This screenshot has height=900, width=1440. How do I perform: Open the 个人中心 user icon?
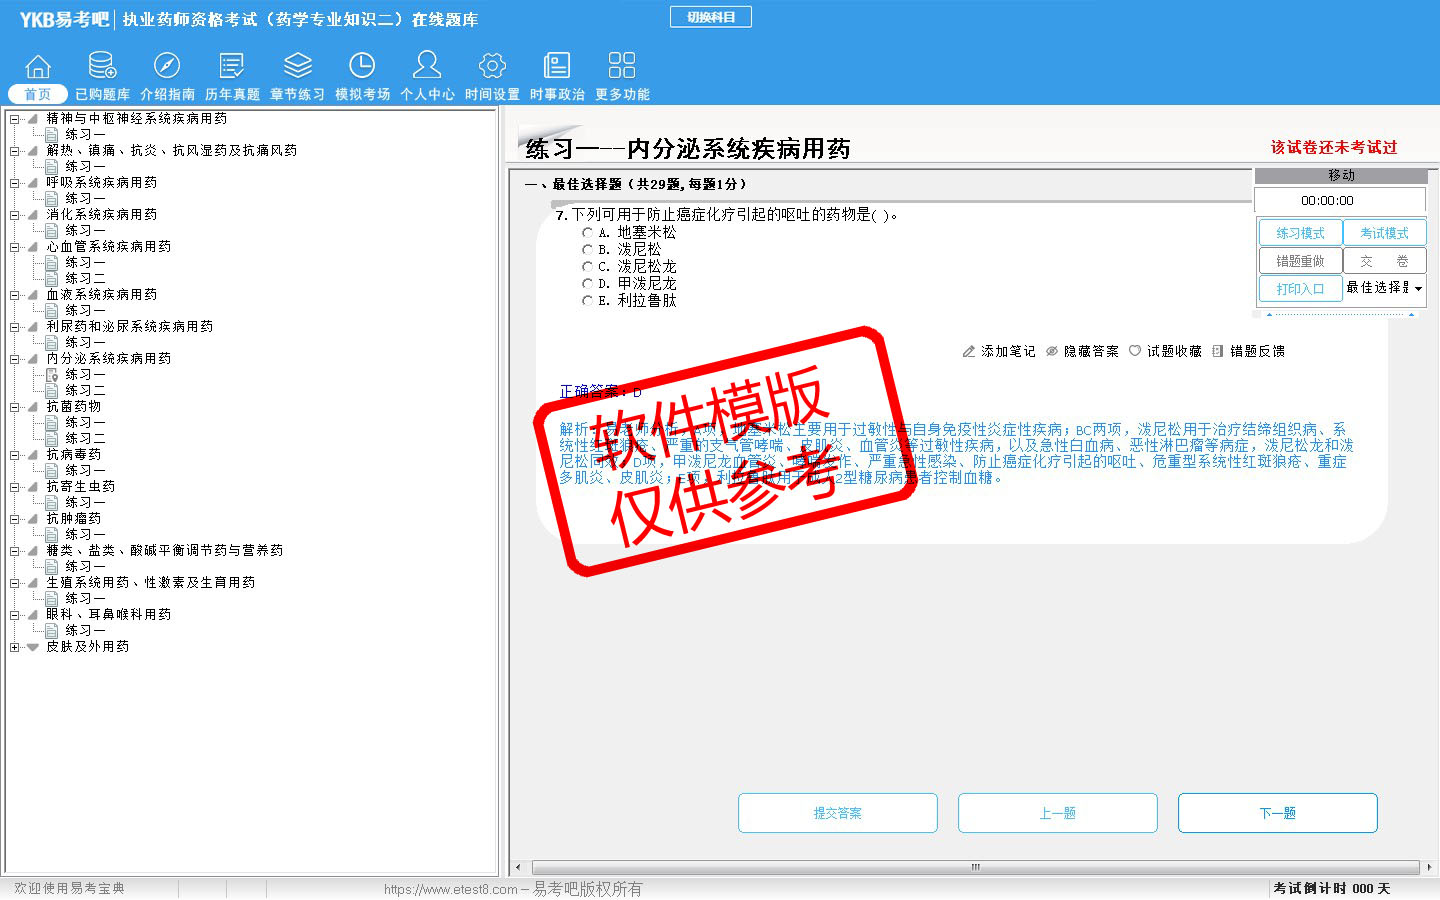click(427, 66)
